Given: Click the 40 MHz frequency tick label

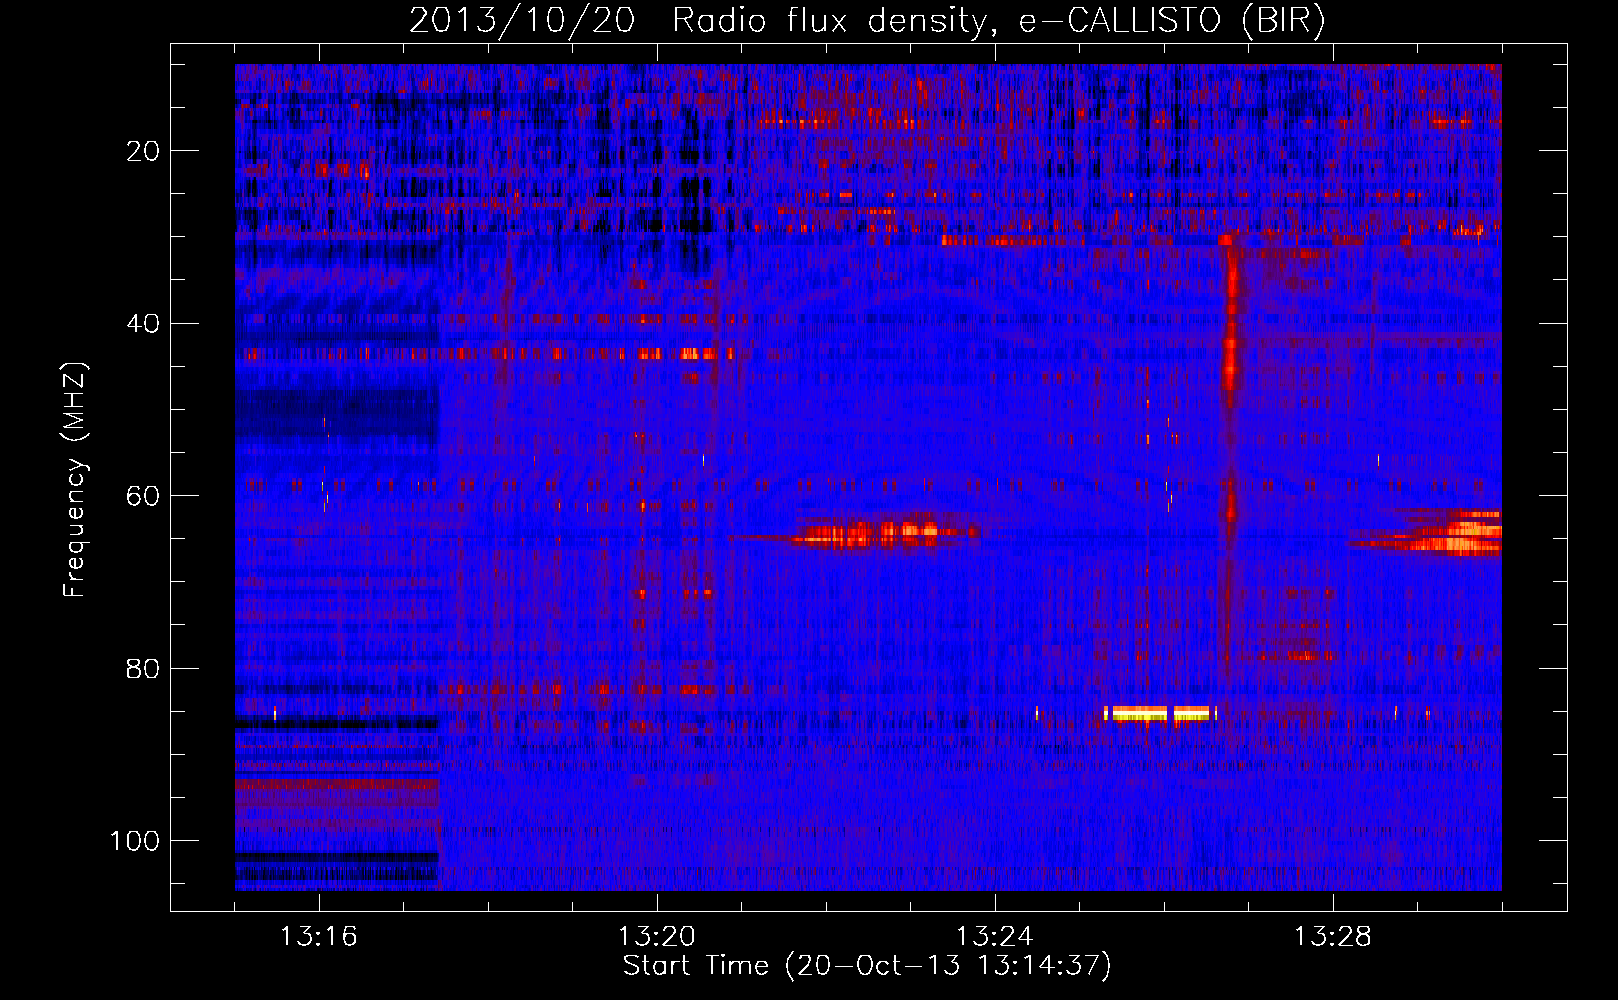Looking at the screenshot, I should (x=143, y=324).
